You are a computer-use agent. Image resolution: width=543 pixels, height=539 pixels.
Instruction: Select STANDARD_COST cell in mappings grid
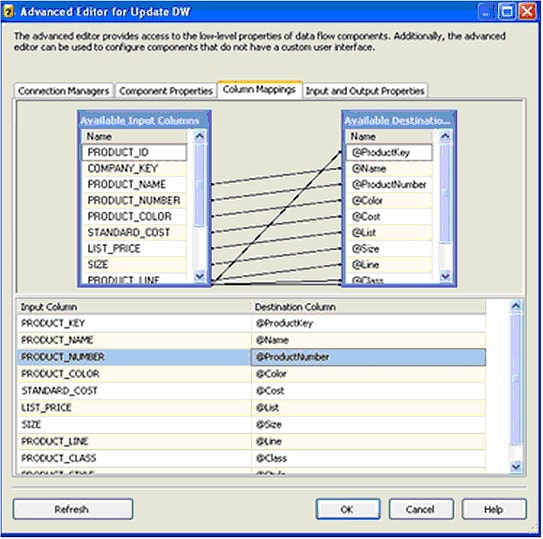click(x=134, y=390)
